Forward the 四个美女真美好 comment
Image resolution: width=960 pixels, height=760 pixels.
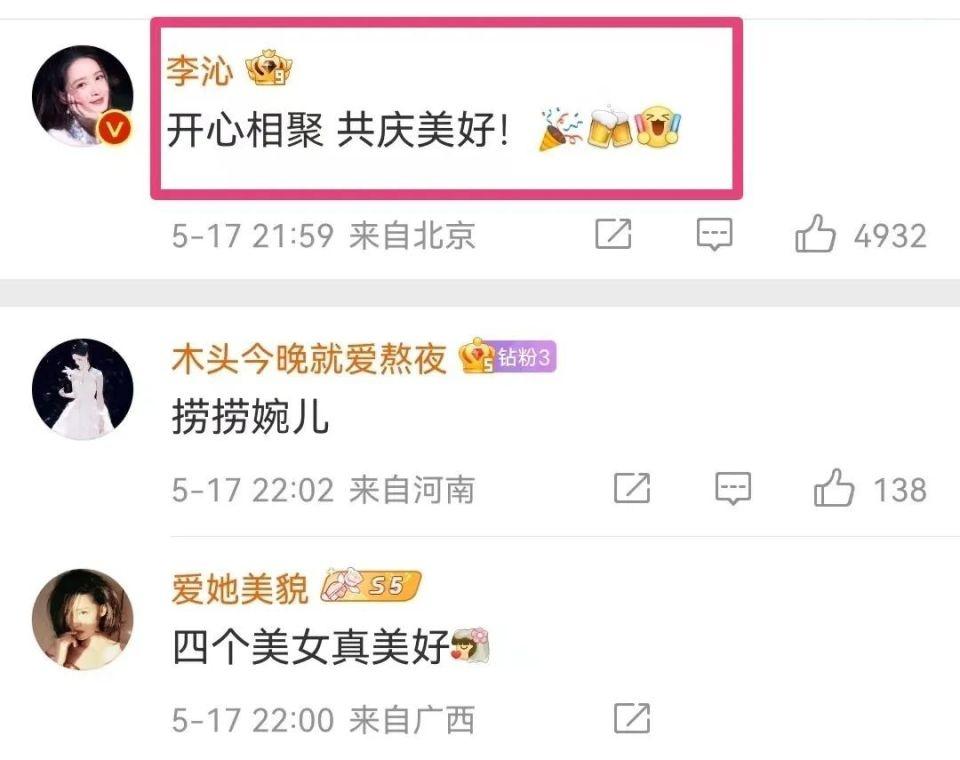[632, 718]
